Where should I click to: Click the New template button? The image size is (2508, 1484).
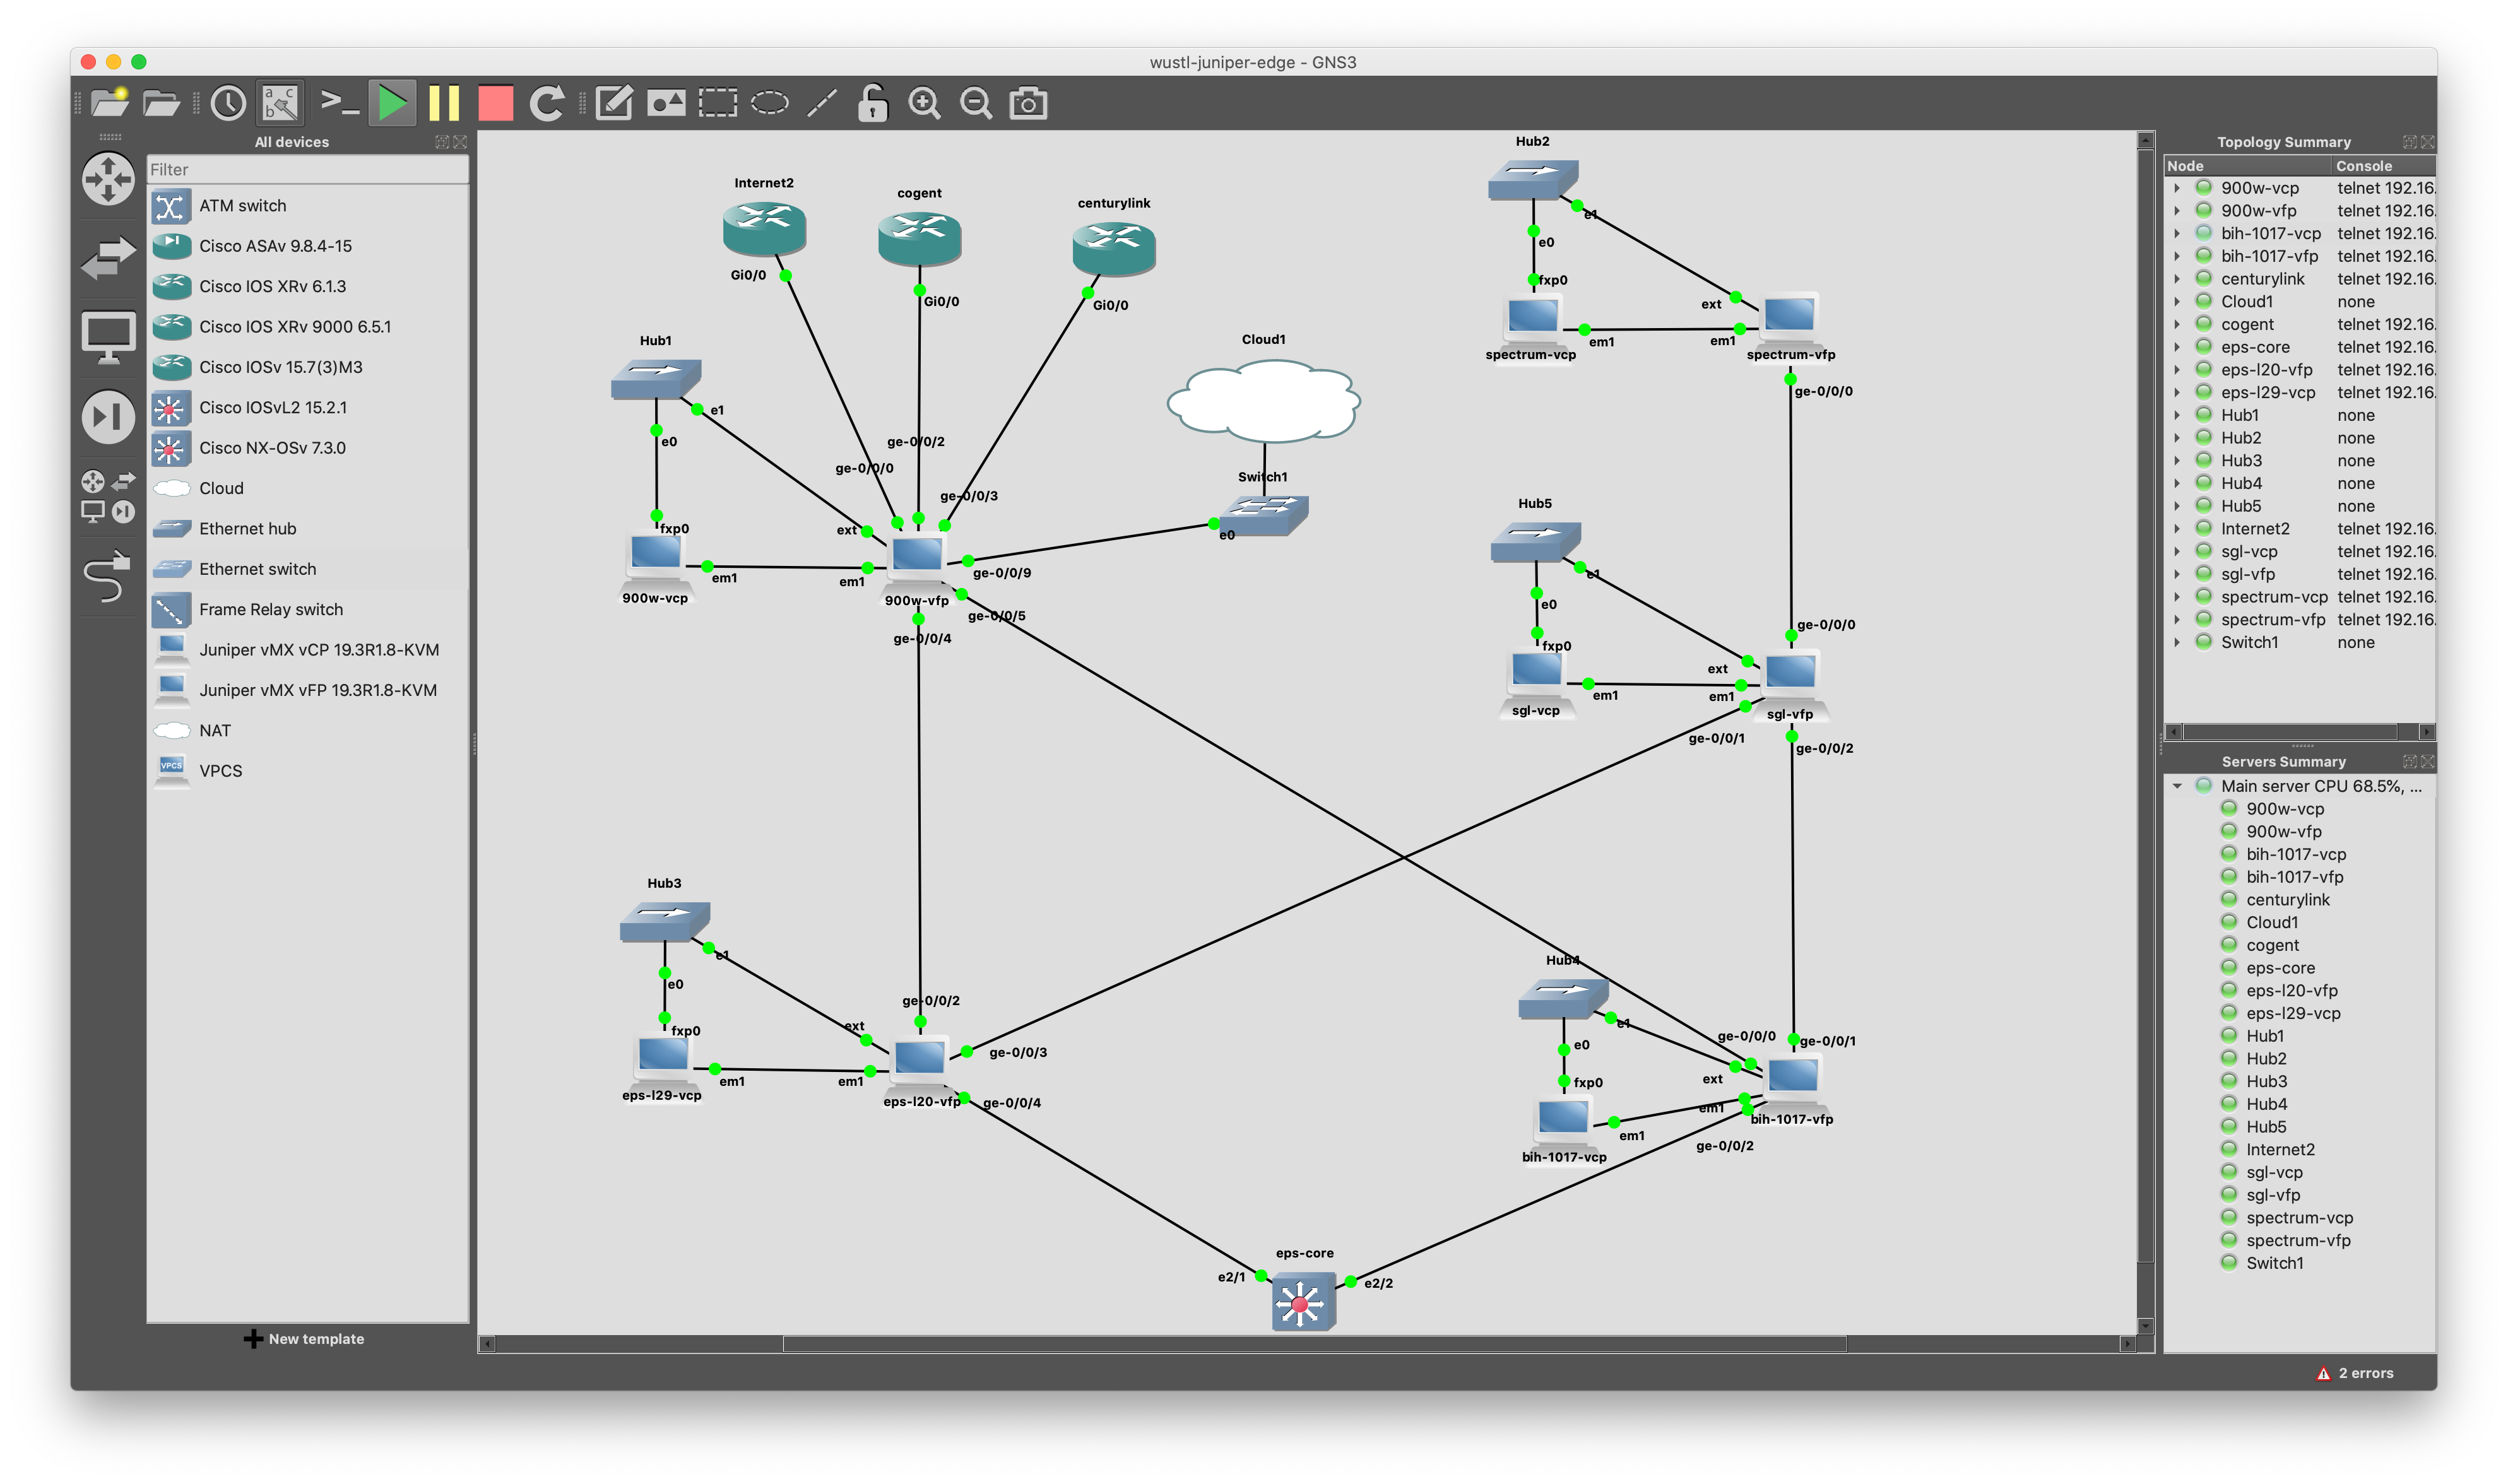click(x=304, y=1339)
